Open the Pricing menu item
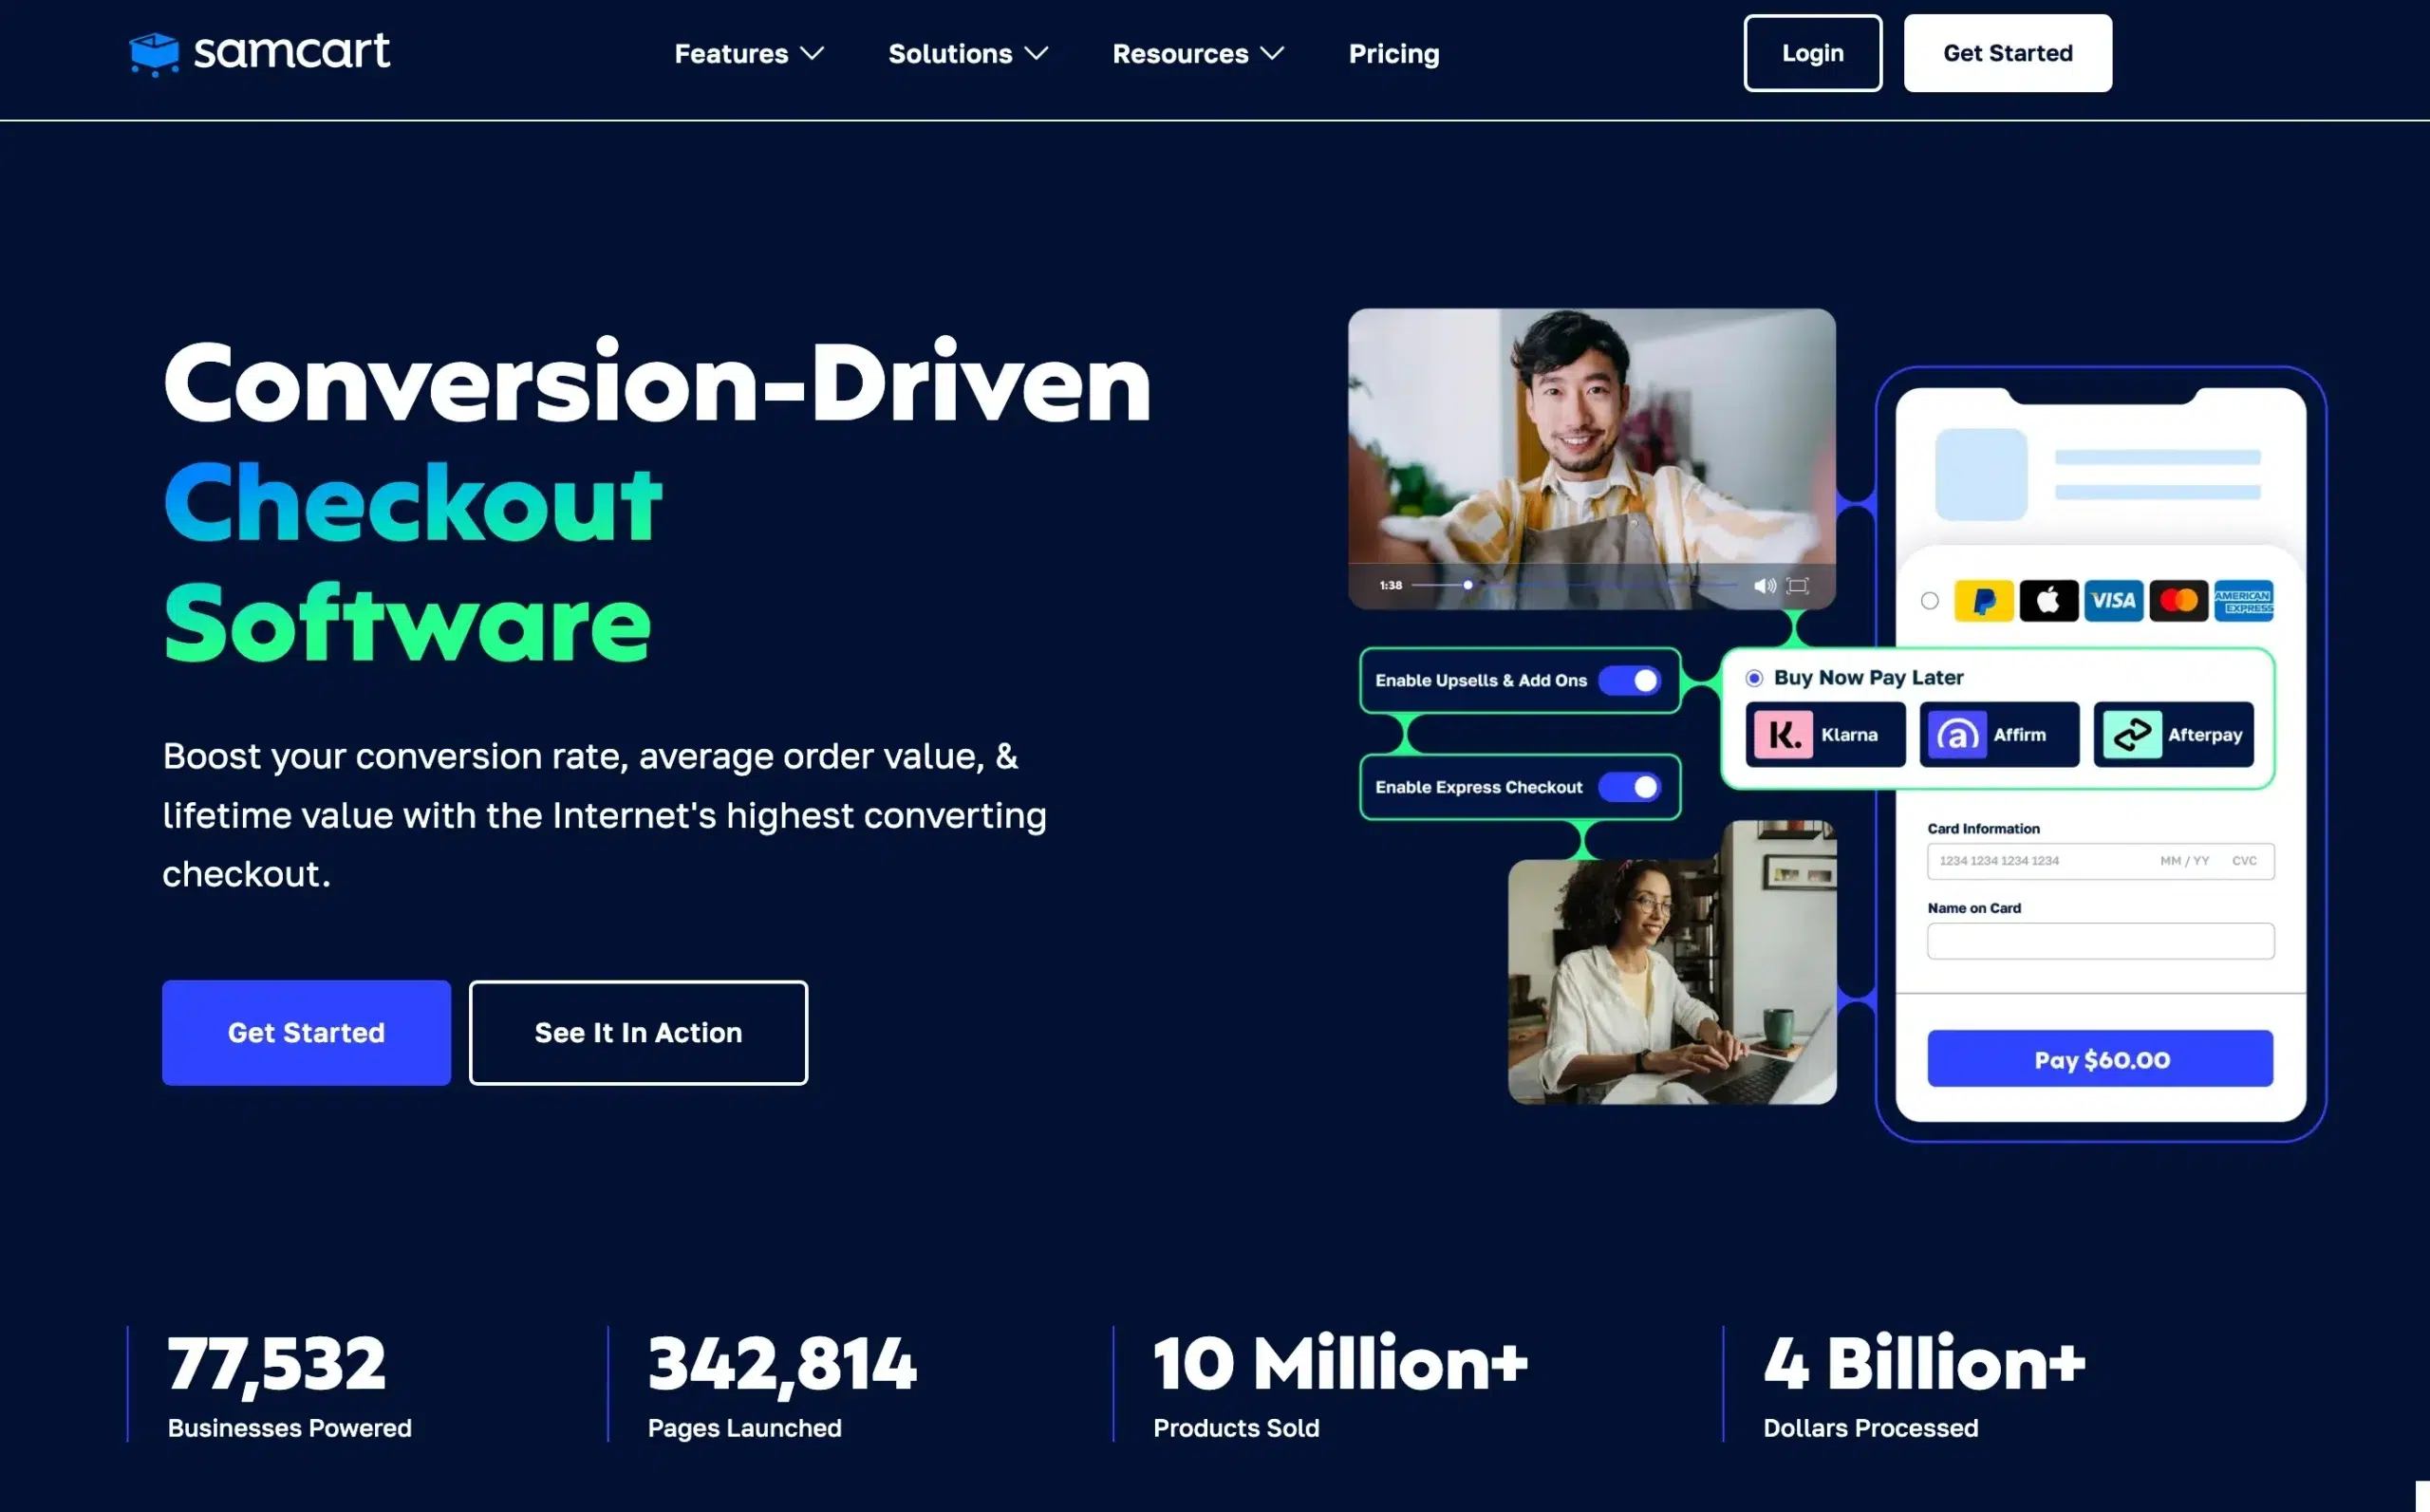 [x=1393, y=52]
